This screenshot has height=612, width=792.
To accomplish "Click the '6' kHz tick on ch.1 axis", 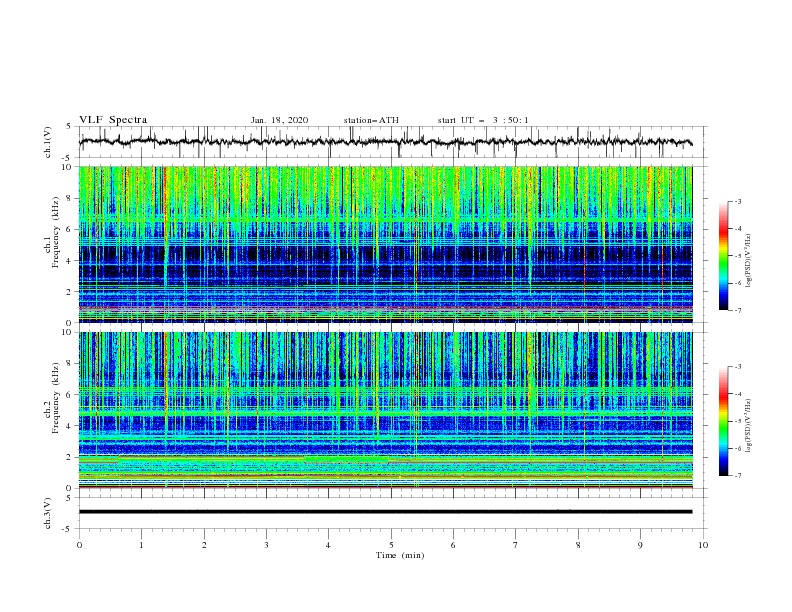I will point(70,229).
